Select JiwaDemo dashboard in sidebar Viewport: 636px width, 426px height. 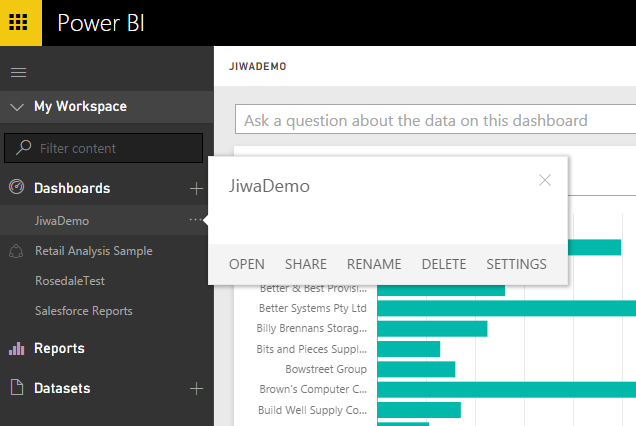tap(62, 221)
